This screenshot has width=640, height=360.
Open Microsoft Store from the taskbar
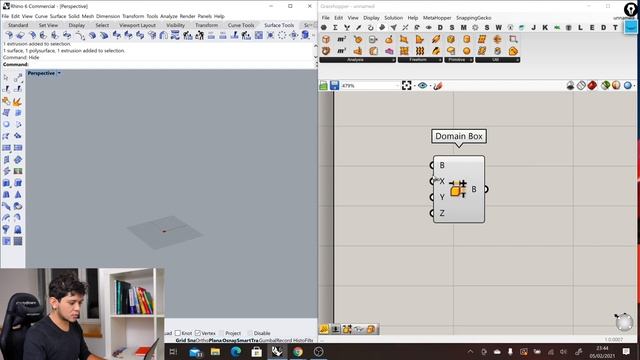[256, 351]
